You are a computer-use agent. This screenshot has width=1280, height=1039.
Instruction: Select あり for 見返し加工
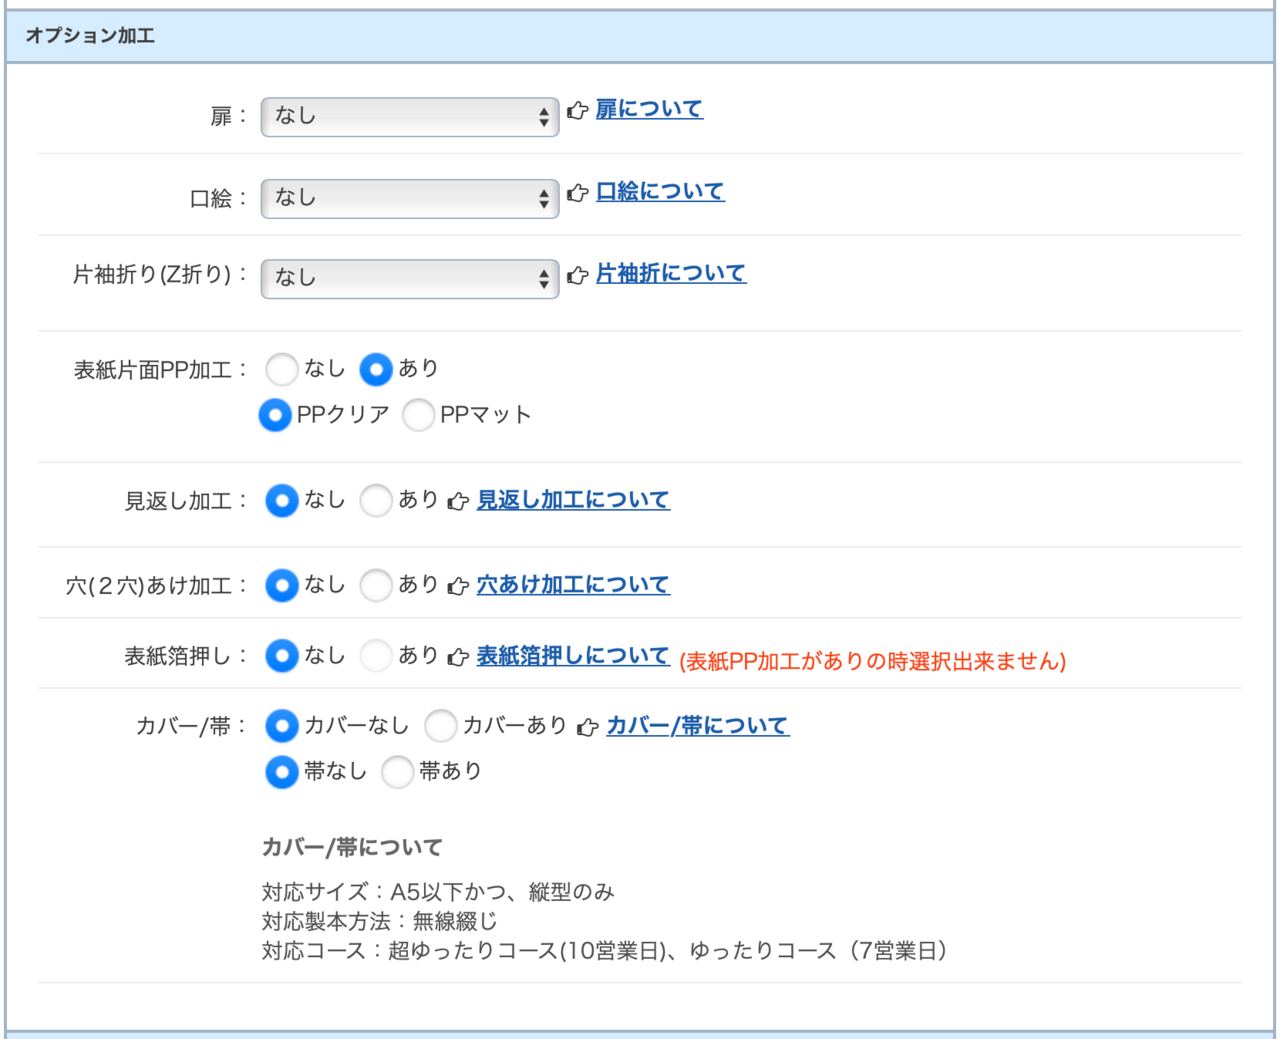pos(376,500)
